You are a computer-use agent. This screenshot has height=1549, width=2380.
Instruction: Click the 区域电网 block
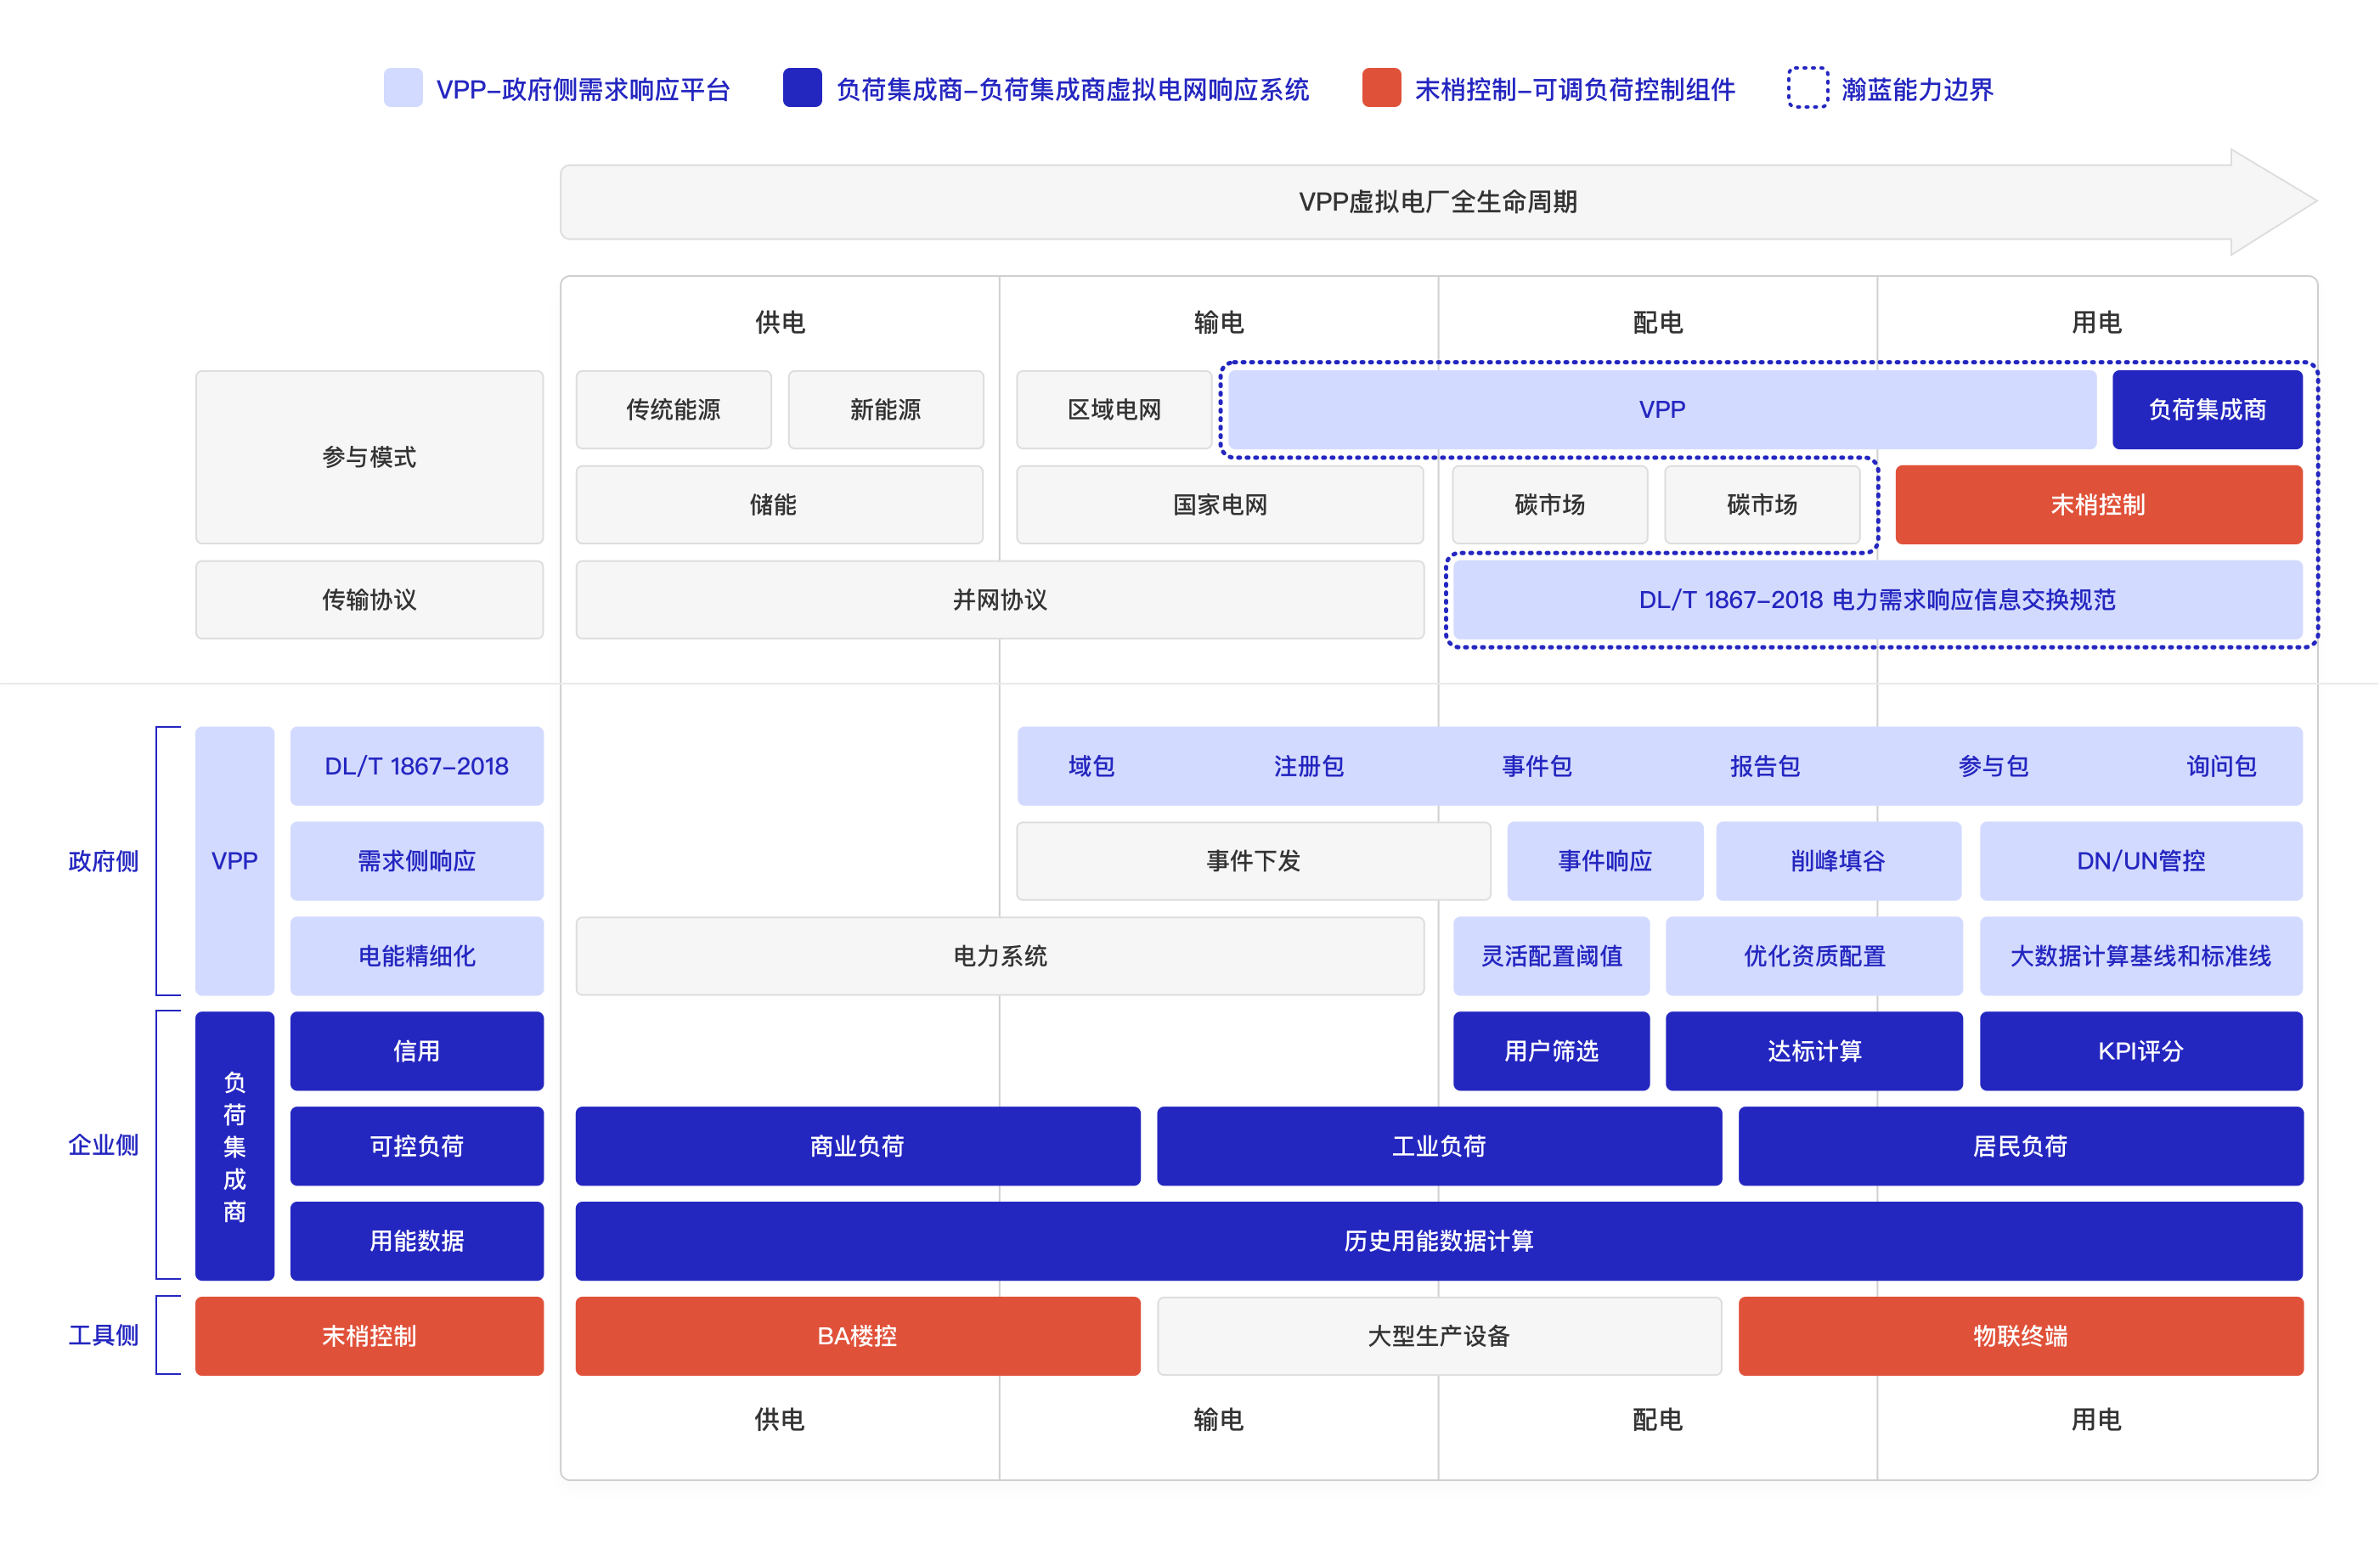1114,409
